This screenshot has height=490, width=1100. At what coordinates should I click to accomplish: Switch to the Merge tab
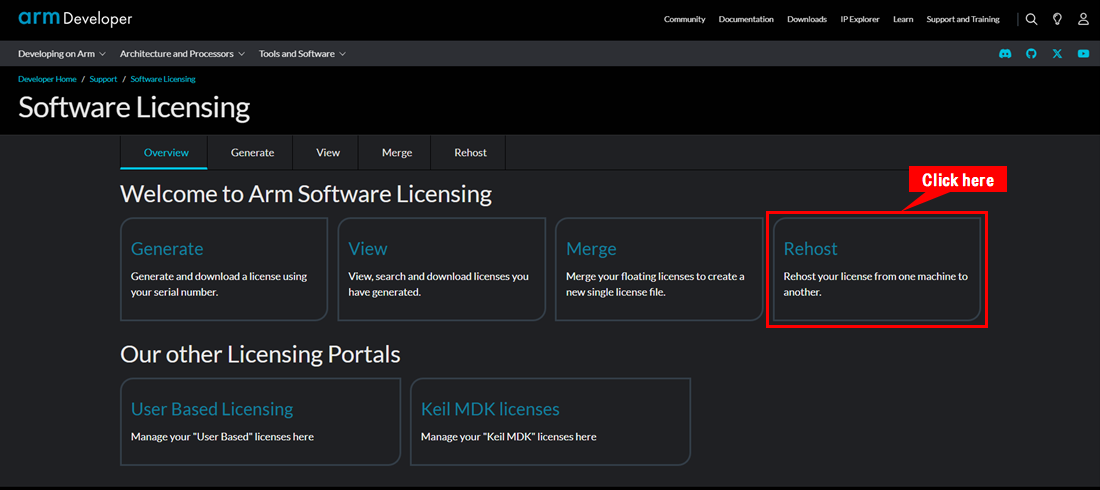tap(397, 153)
